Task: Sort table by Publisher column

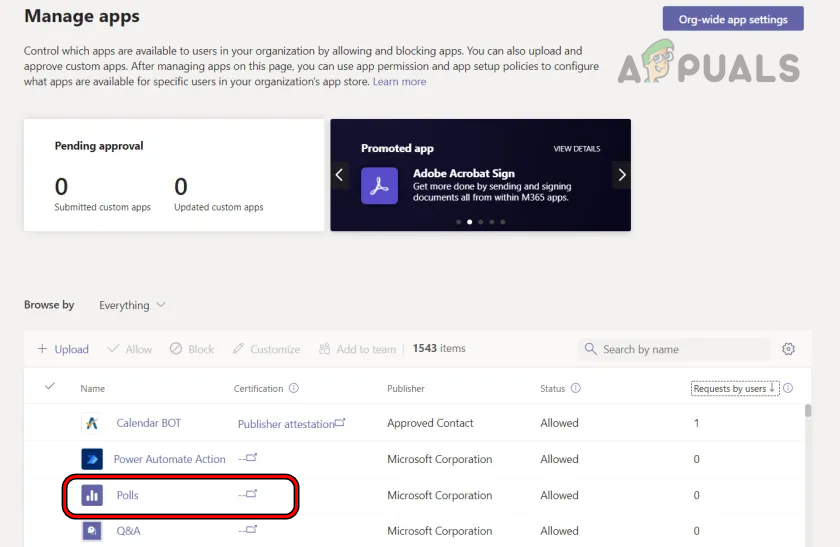Action: tap(406, 388)
